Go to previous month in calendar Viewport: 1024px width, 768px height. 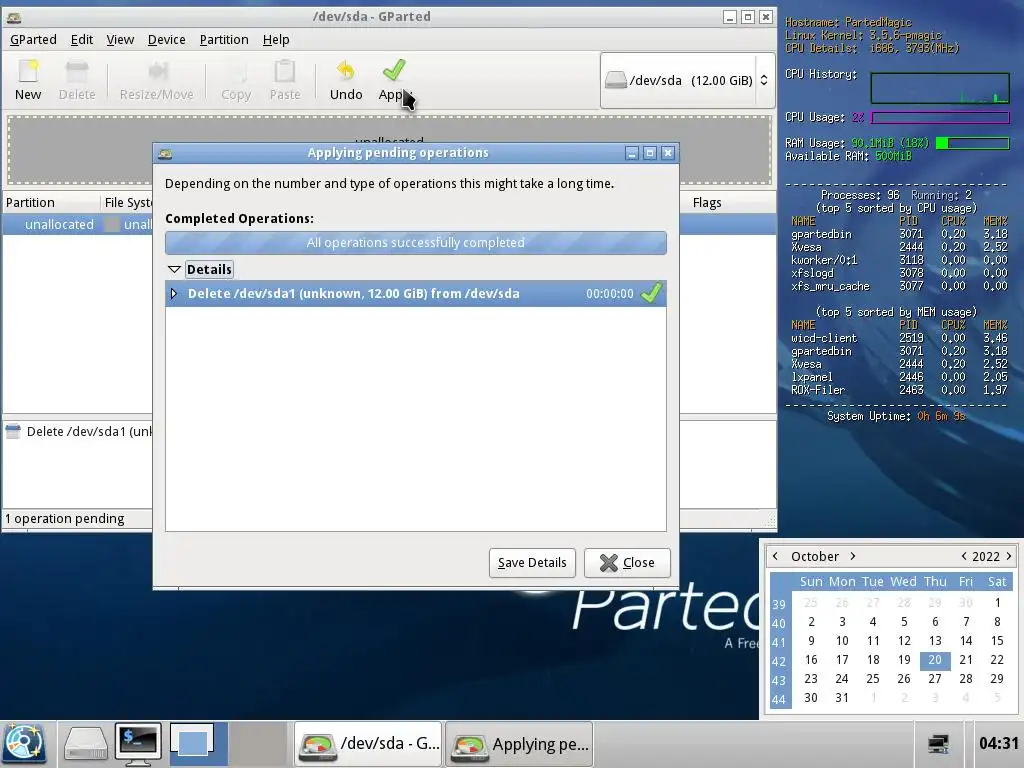click(x=775, y=556)
